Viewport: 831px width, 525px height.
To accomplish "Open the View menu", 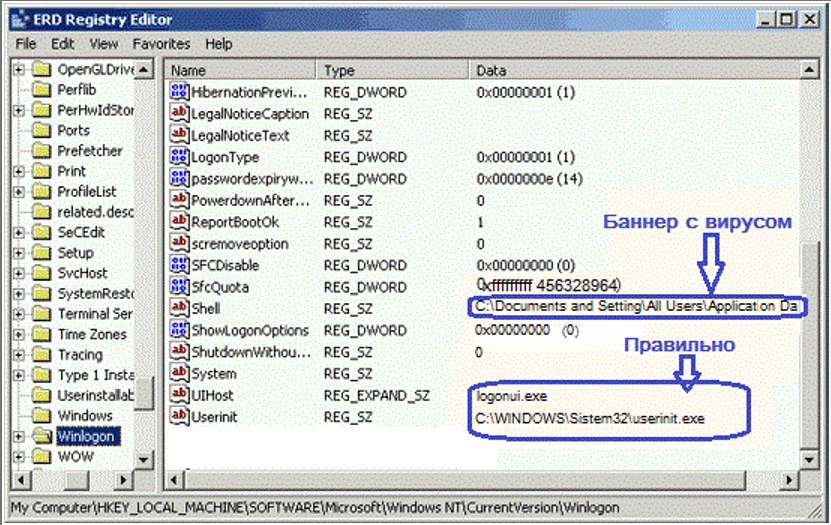I will coord(103,44).
